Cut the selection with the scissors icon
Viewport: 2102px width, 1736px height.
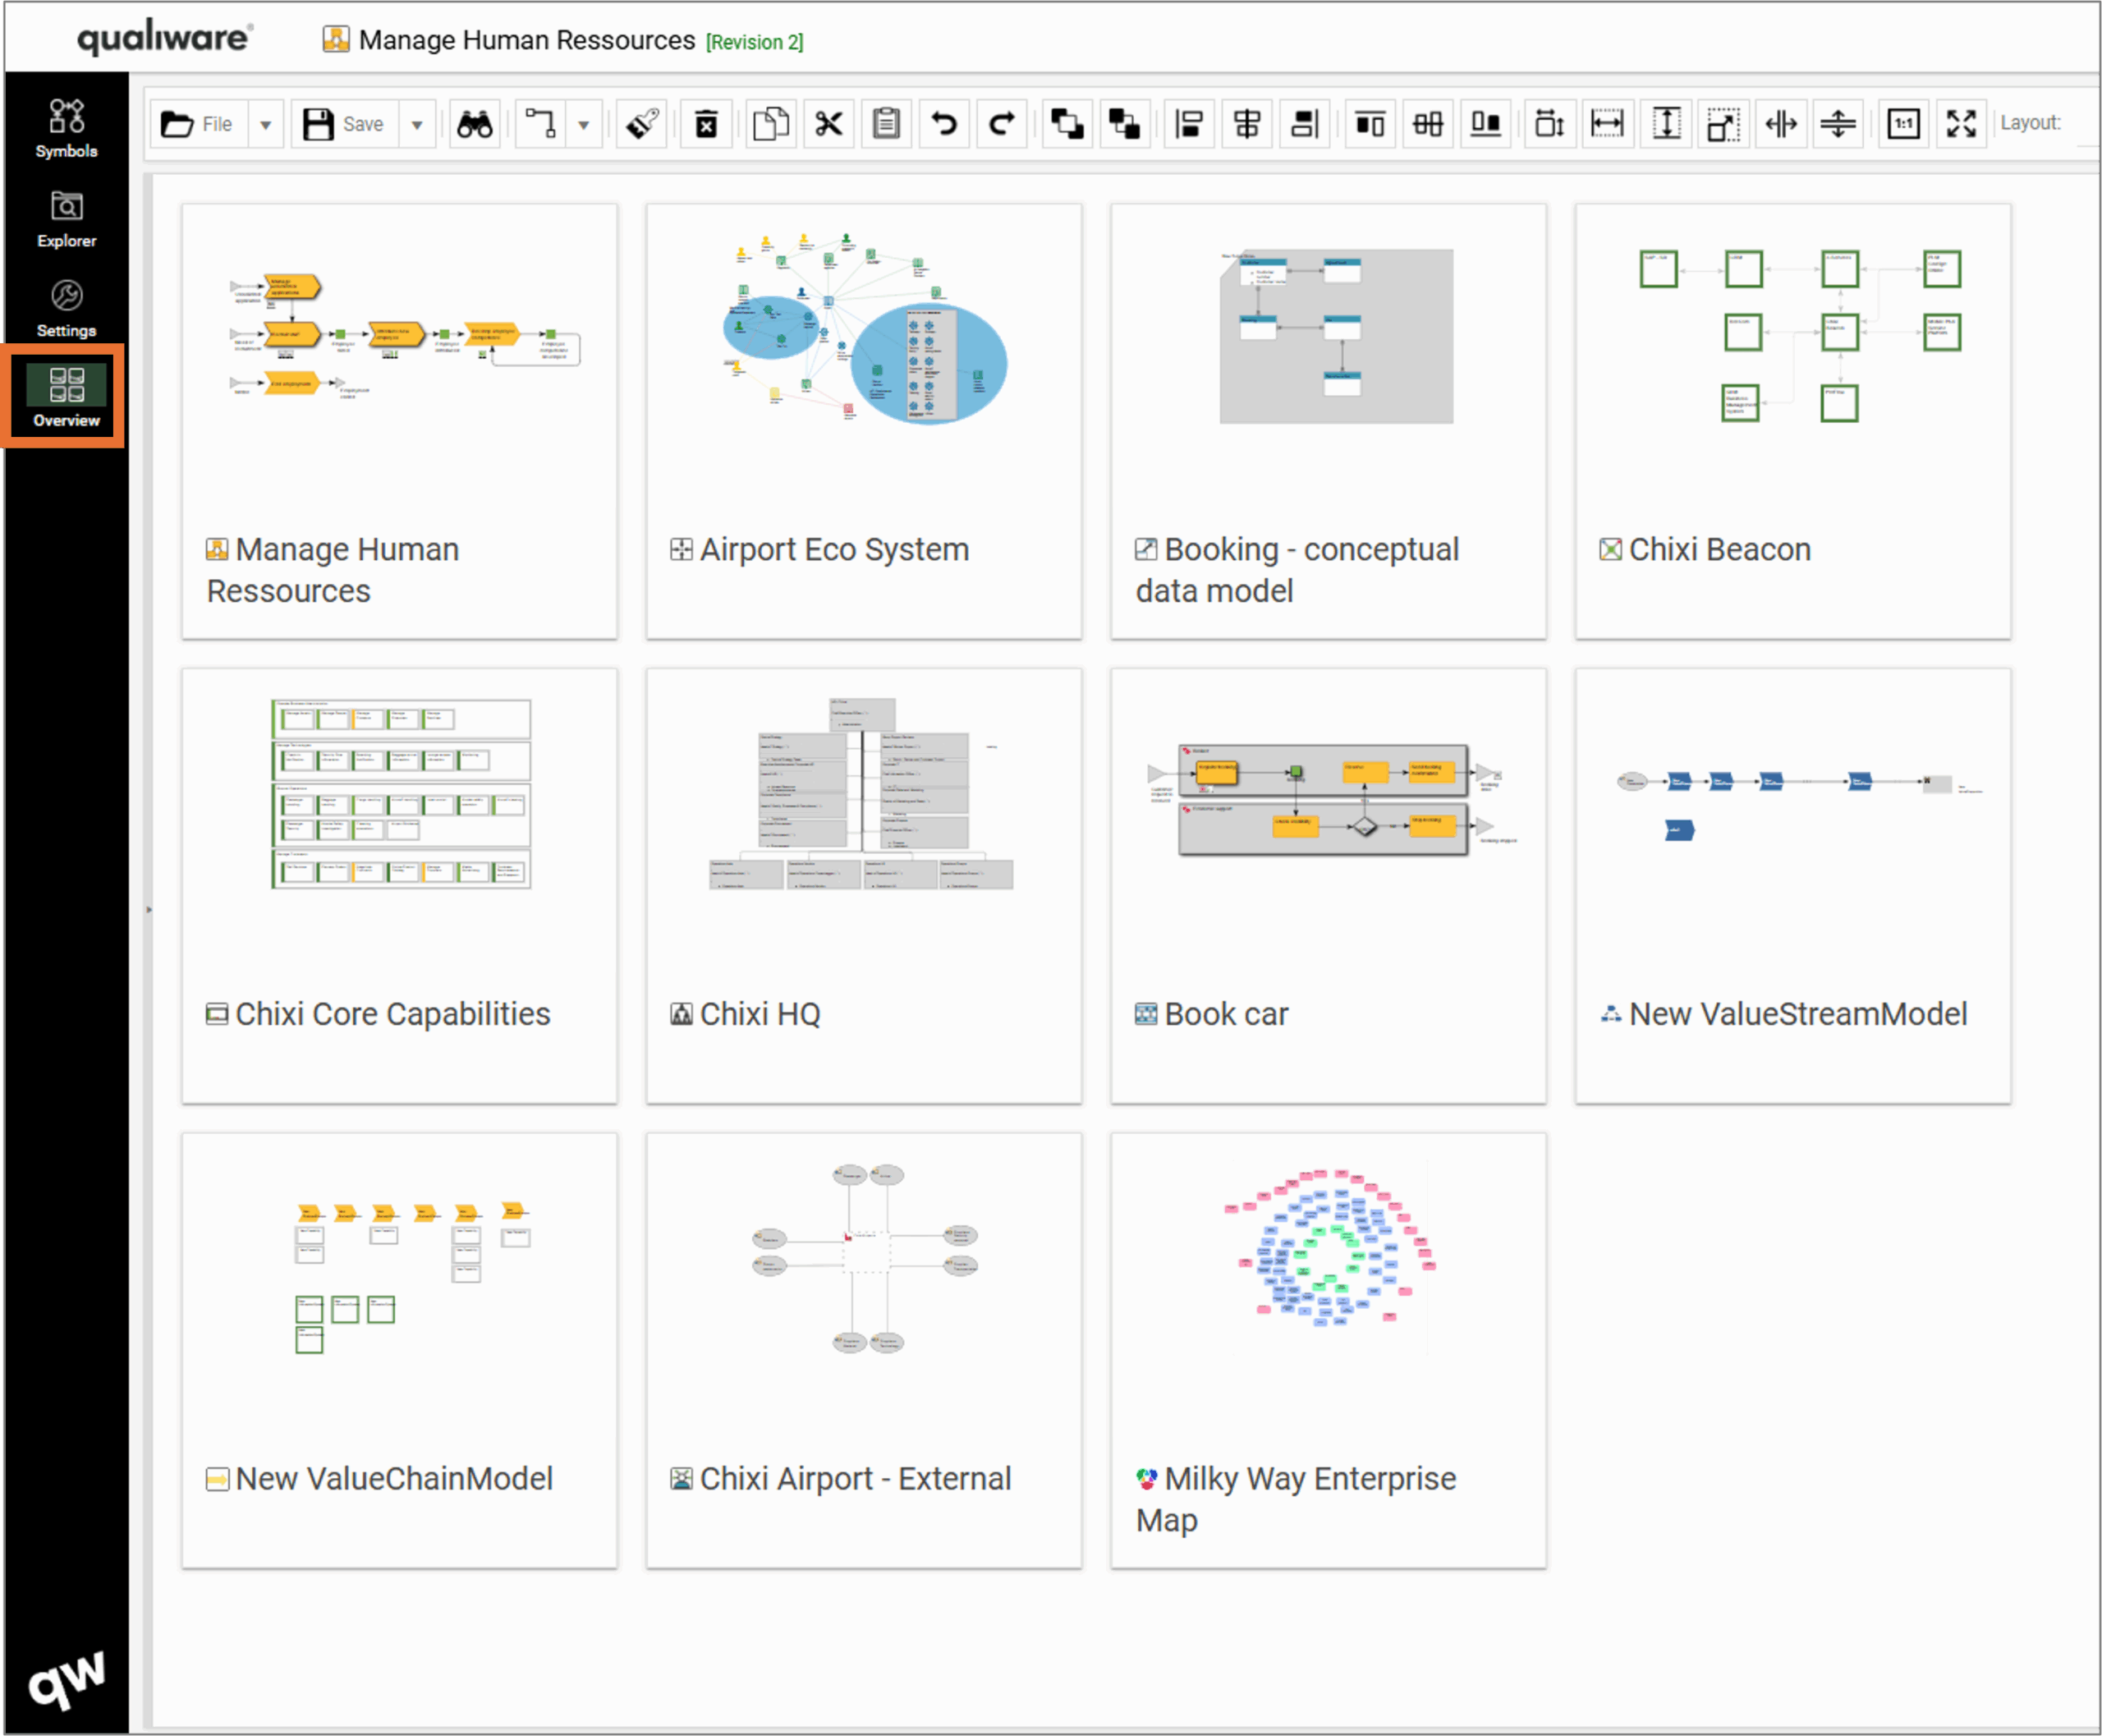[x=828, y=123]
